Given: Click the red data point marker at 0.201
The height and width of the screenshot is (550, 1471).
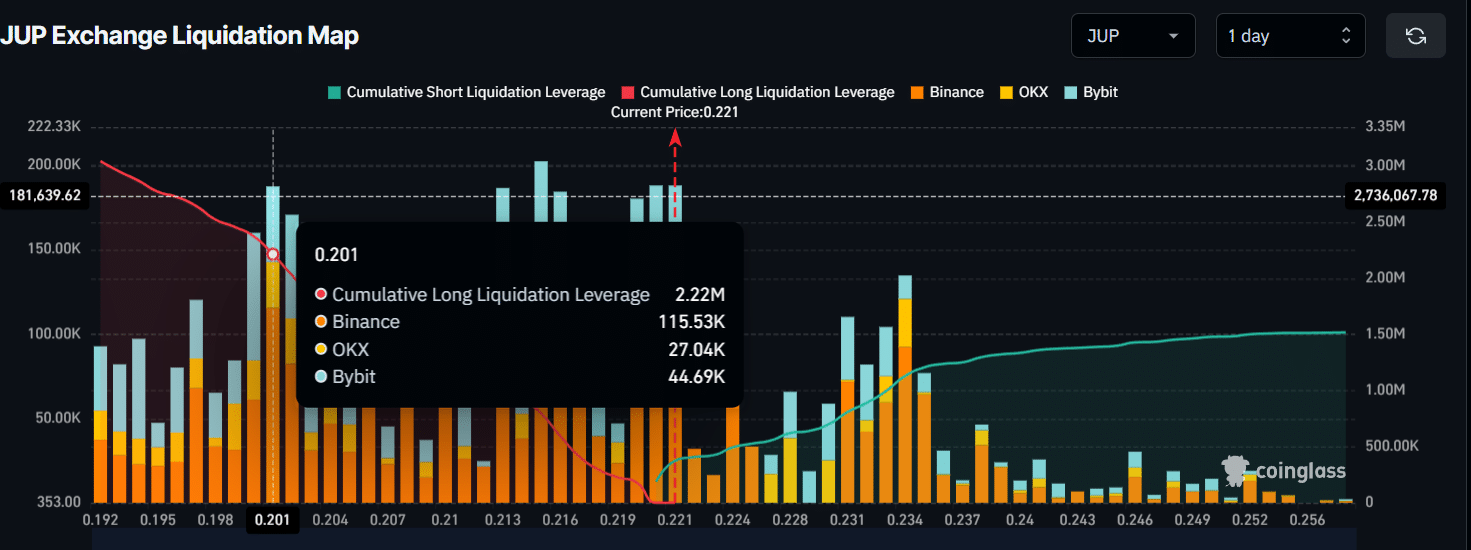Looking at the screenshot, I should pyautogui.click(x=272, y=254).
